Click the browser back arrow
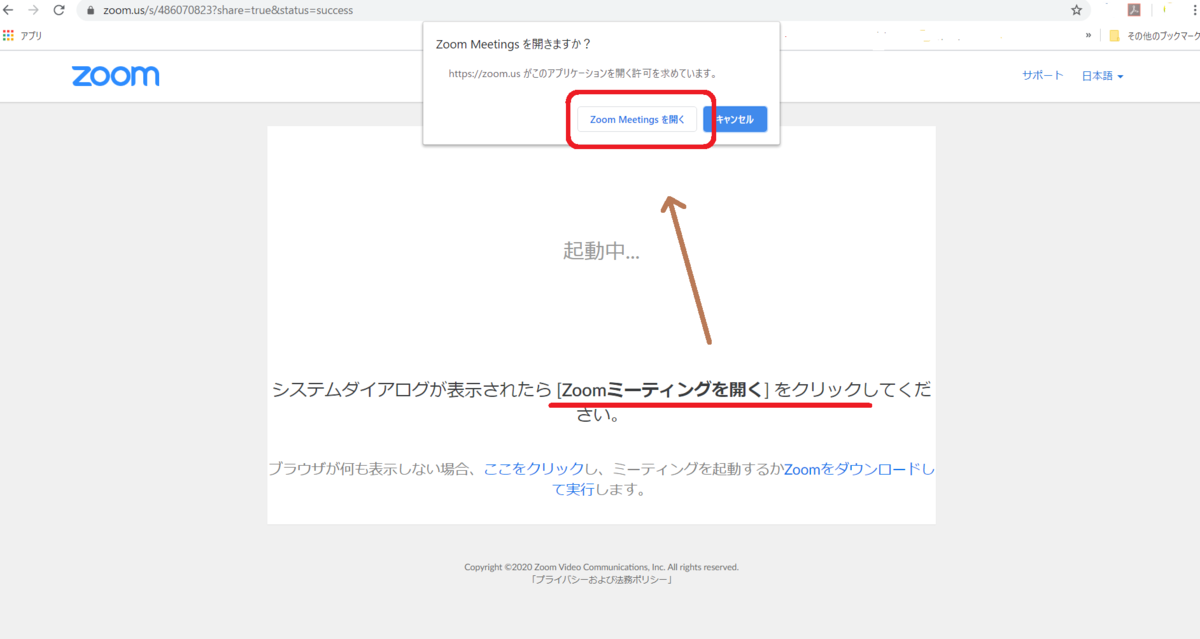1200x639 pixels. [x=9, y=10]
